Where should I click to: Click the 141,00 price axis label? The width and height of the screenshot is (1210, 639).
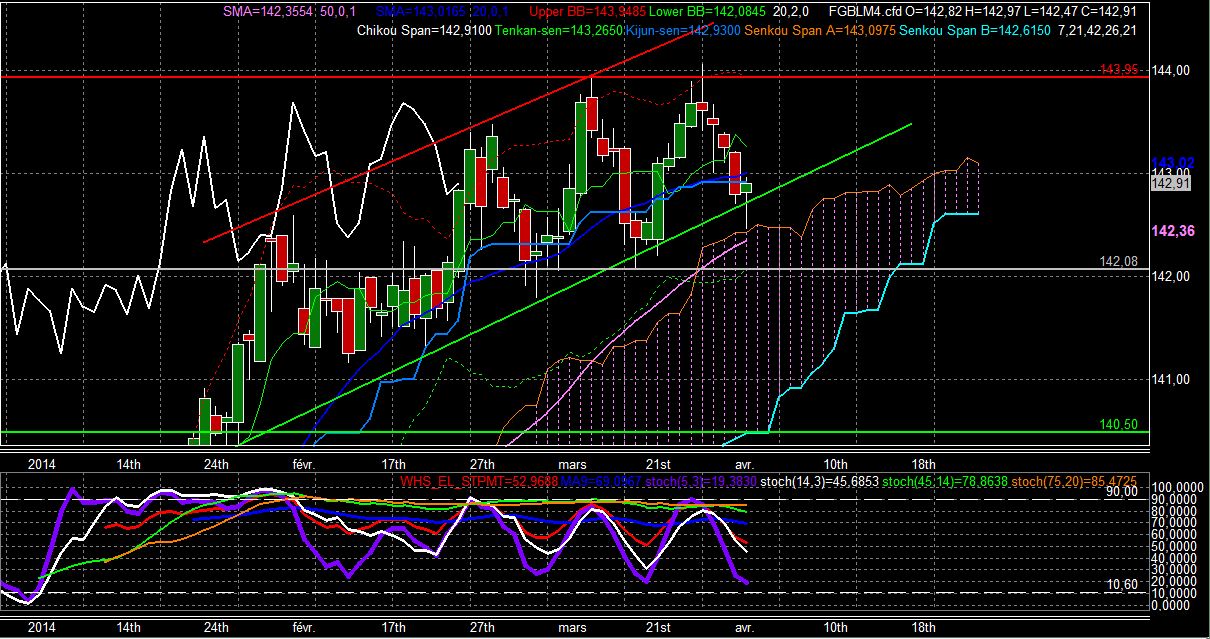click(x=1170, y=379)
